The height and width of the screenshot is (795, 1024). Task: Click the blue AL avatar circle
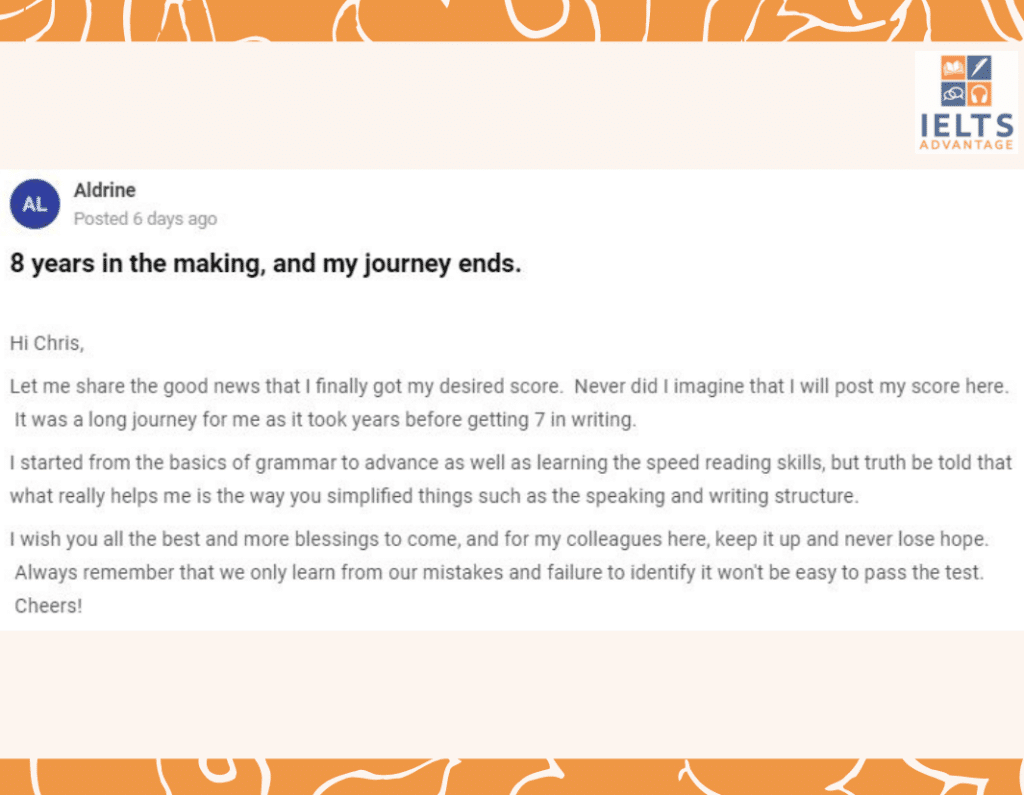click(x=34, y=204)
